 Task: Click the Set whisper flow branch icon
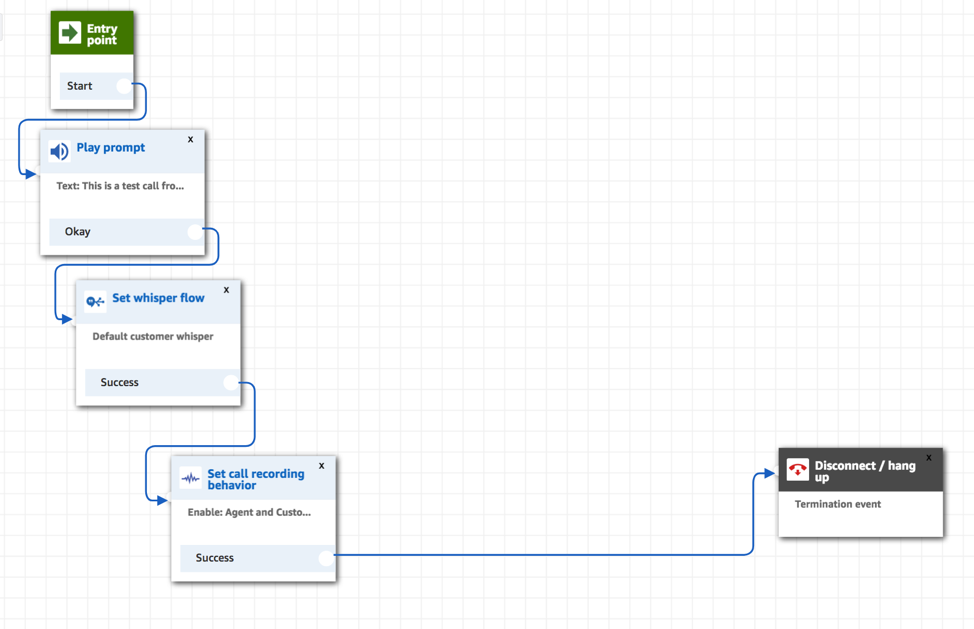point(95,300)
